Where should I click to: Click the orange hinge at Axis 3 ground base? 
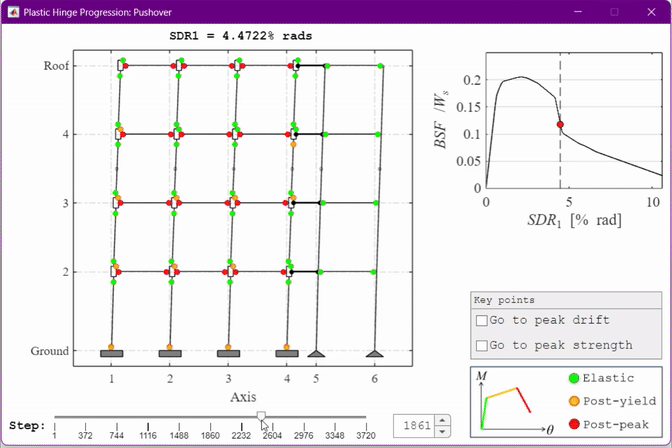[x=228, y=347]
